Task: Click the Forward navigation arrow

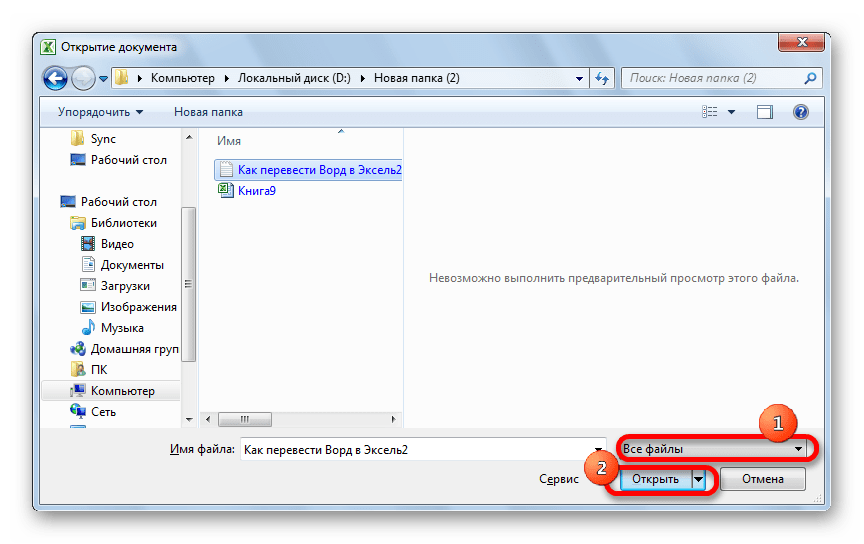Action: pyautogui.click(x=83, y=78)
